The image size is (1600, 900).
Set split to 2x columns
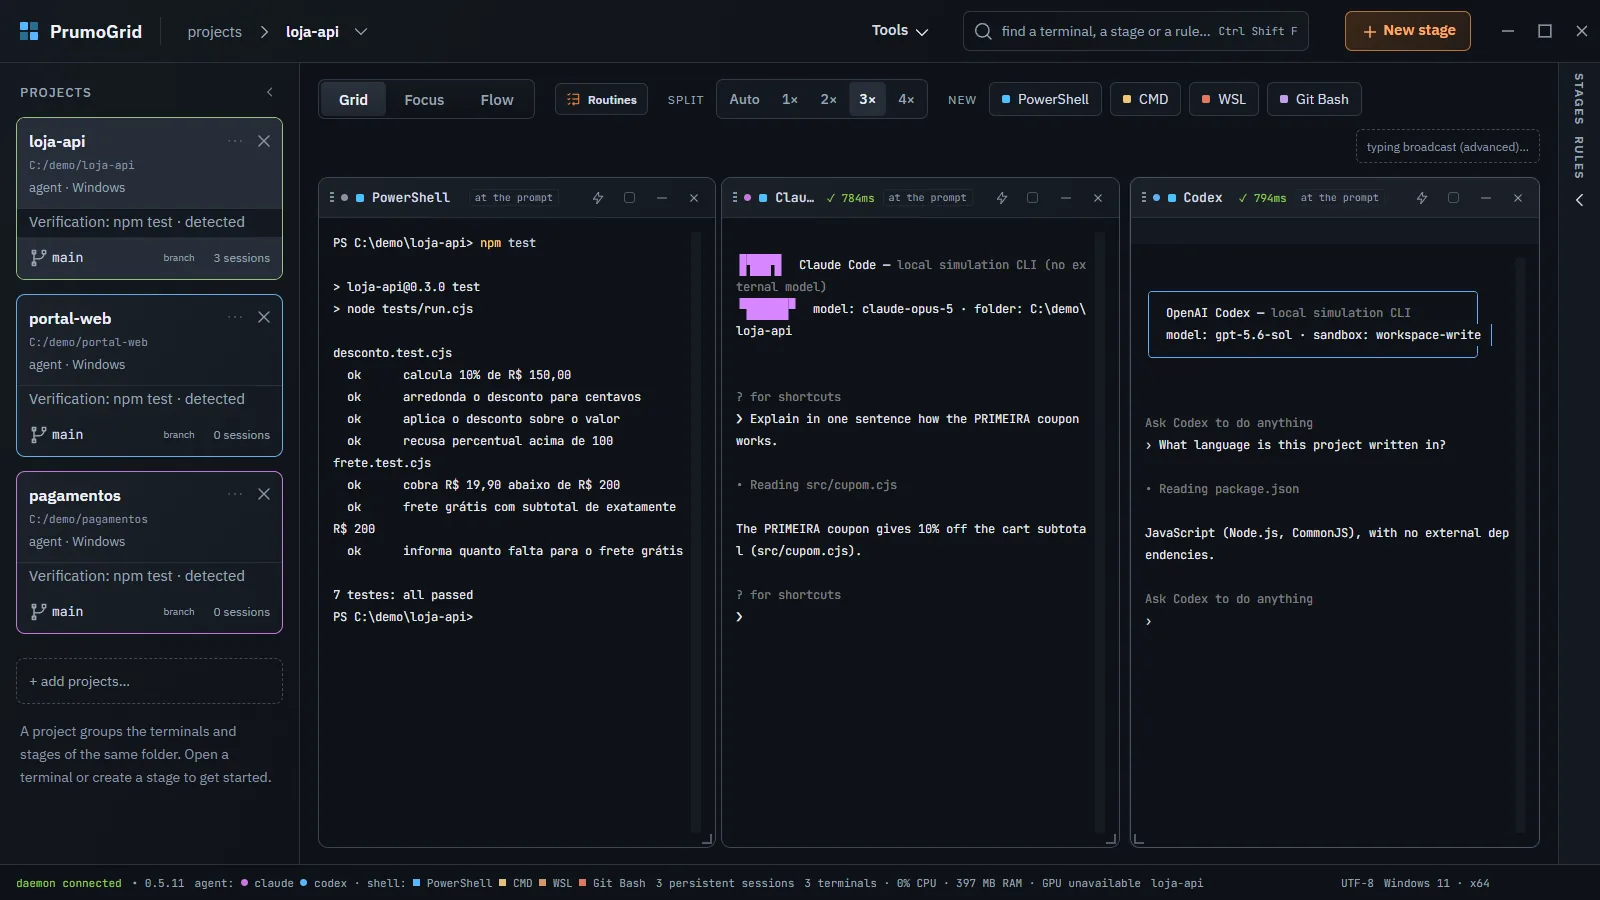[829, 99]
